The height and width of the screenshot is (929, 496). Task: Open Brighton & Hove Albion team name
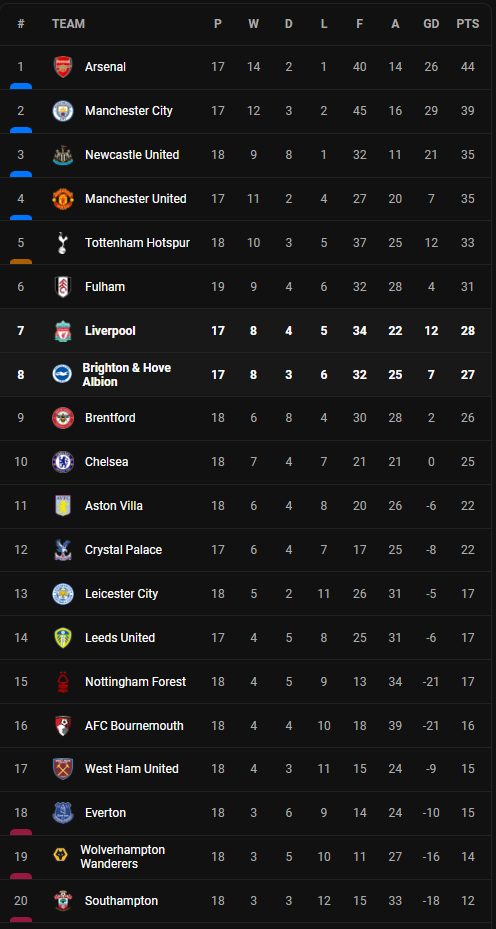(x=126, y=374)
